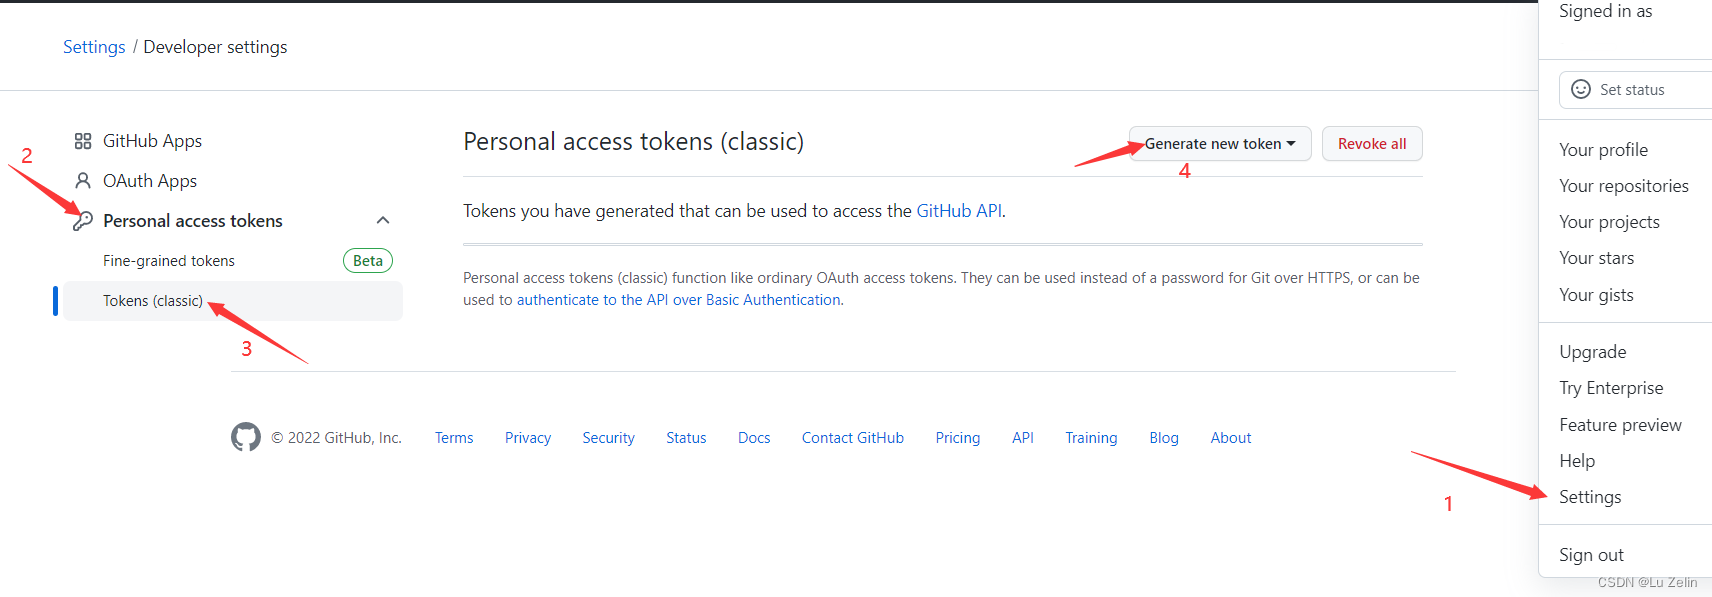
Task: Open the Generate new token dropdown
Action: 1220,144
